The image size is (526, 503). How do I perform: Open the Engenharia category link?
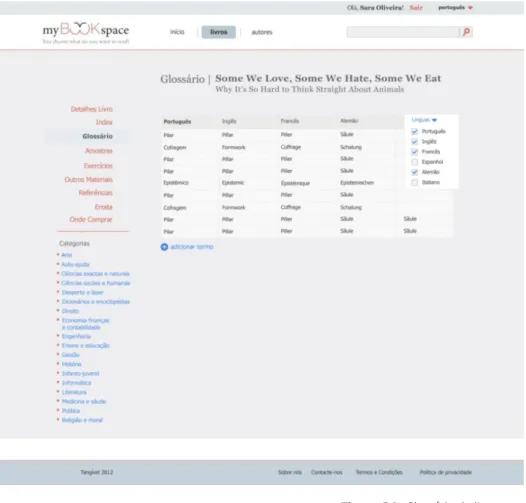(76, 336)
